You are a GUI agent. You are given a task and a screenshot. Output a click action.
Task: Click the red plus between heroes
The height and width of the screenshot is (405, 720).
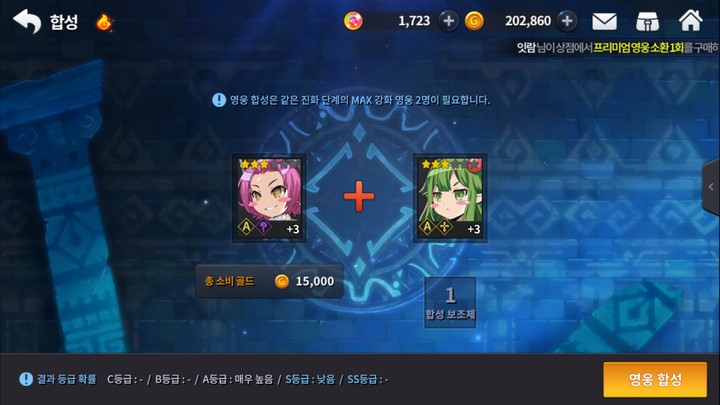pyautogui.click(x=359, y=196)
